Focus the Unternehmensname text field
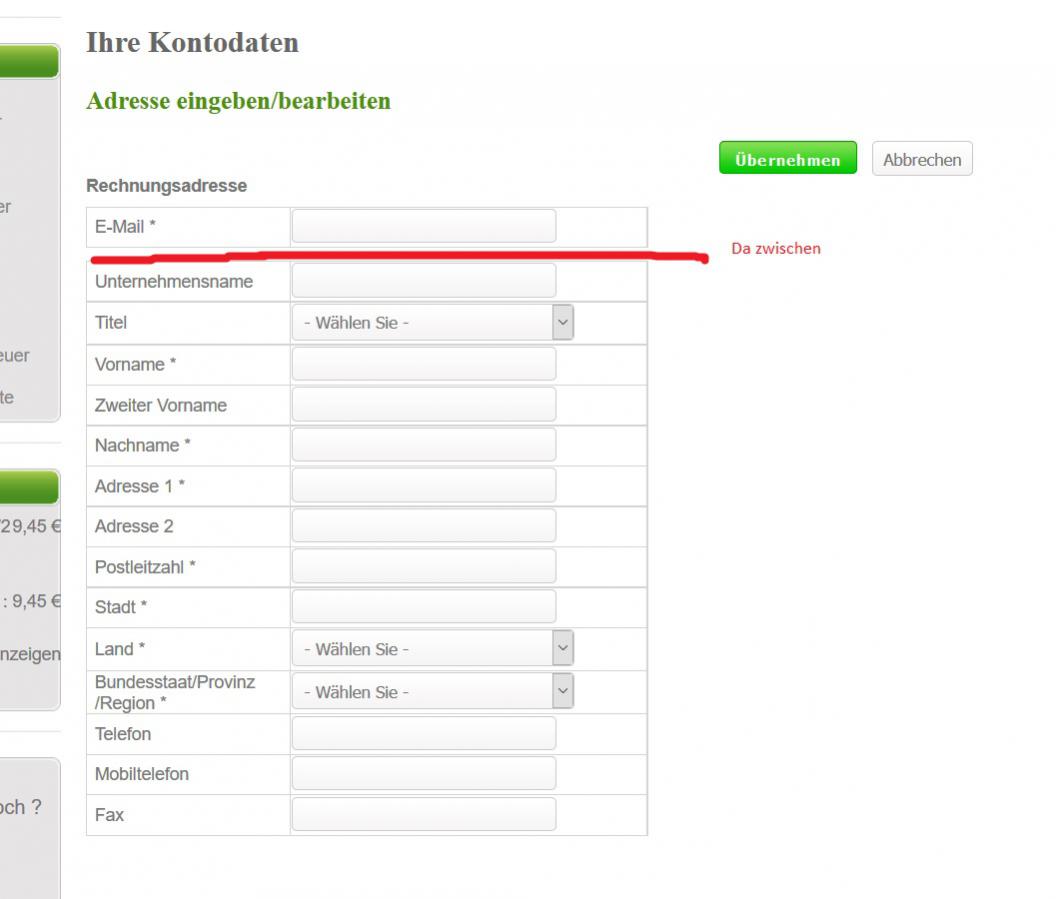1056x899 pixels. [x=423, y=281]
